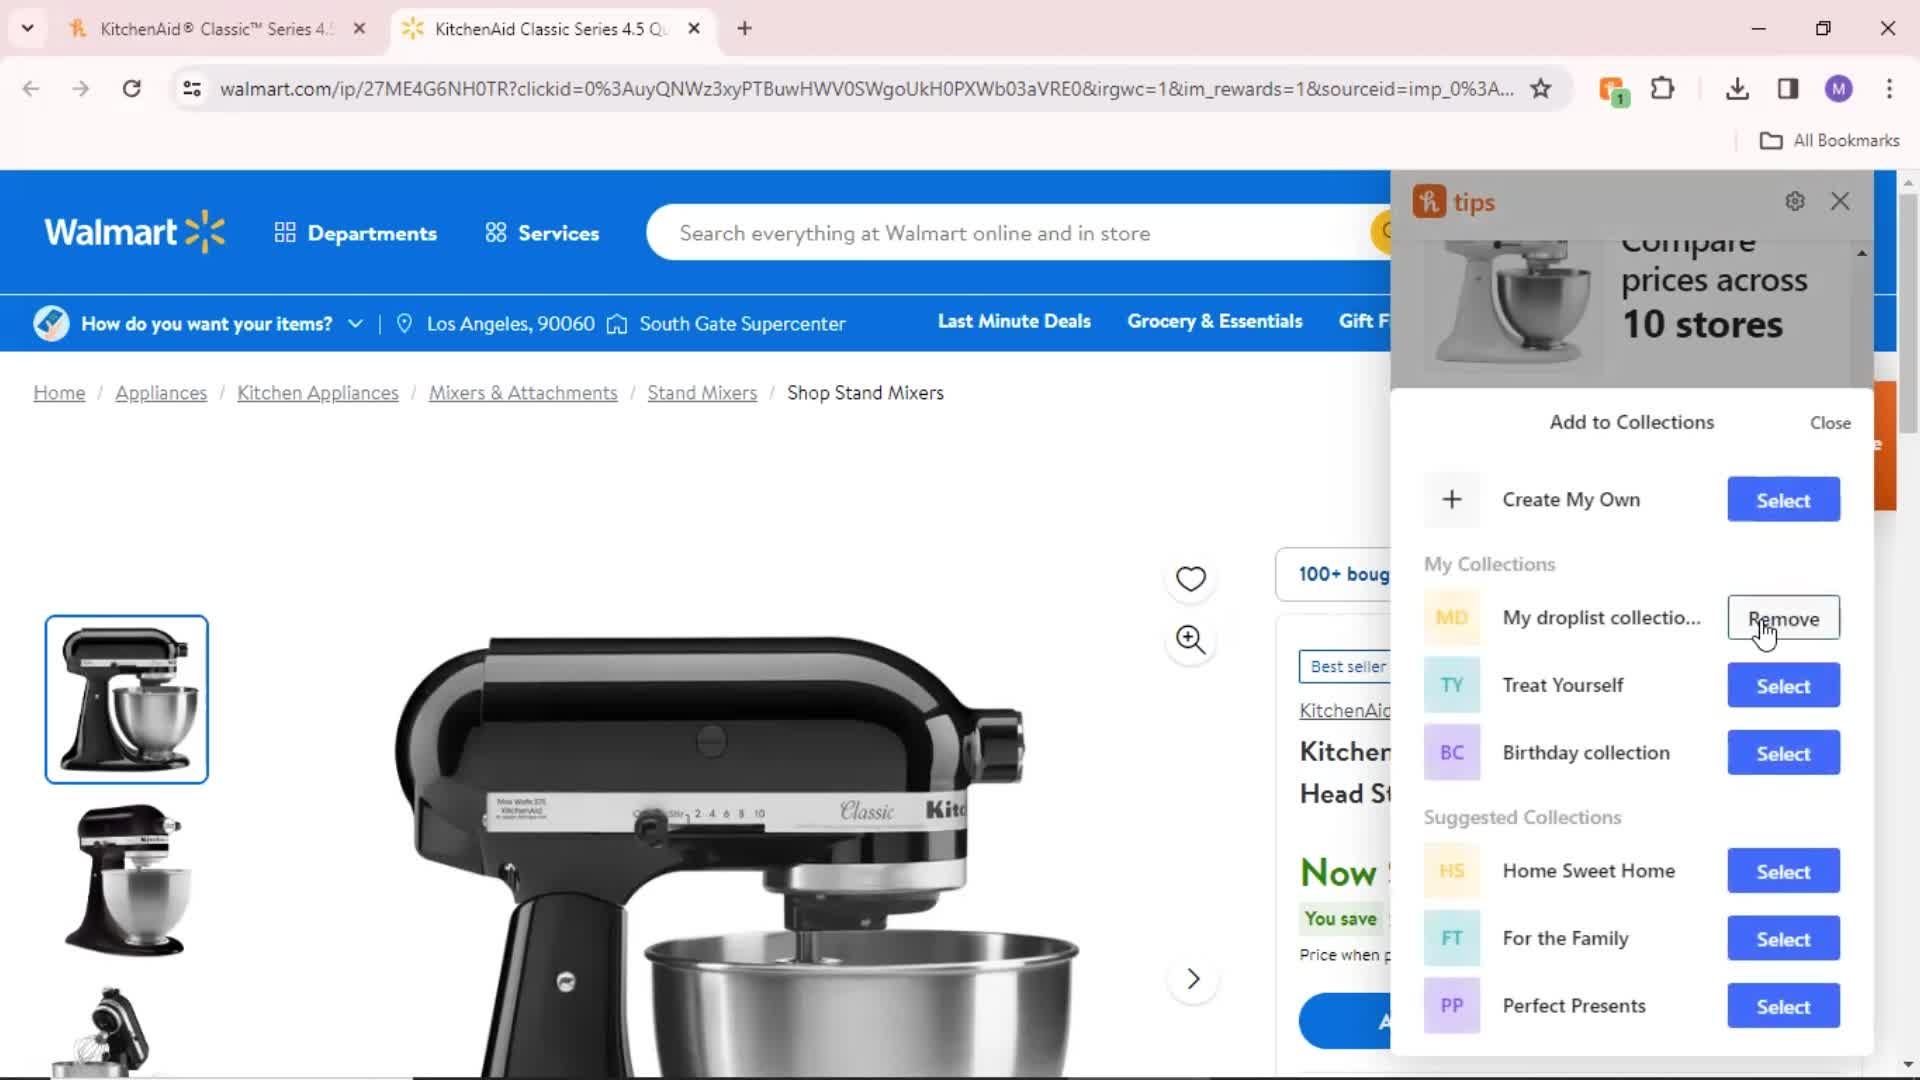Go back to the previous page
The image size is (1920, 1080).
pyautogui.click(x=31, y=89)
